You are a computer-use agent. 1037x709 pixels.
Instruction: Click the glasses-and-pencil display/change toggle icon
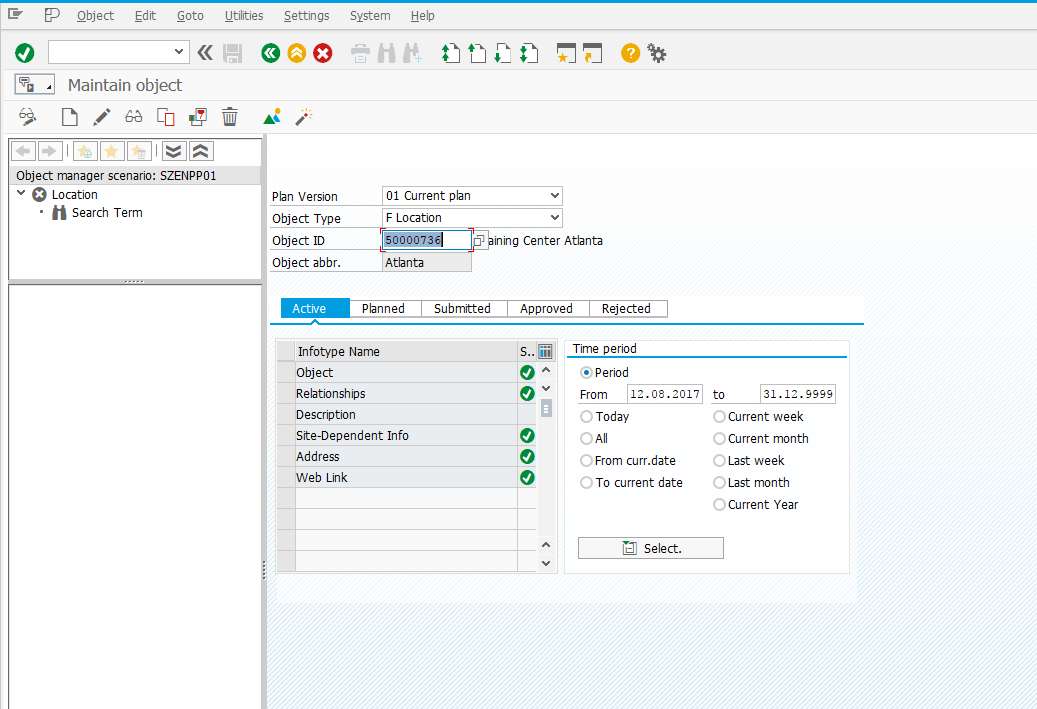[28, 117]
